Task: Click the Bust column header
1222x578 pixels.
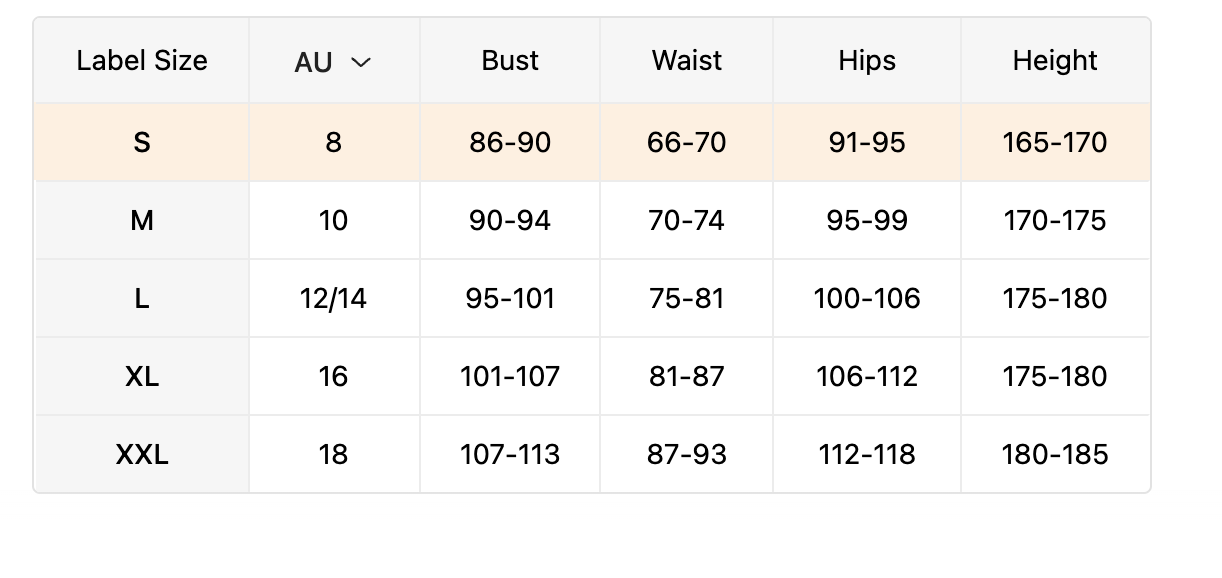Action: [510, 61]
